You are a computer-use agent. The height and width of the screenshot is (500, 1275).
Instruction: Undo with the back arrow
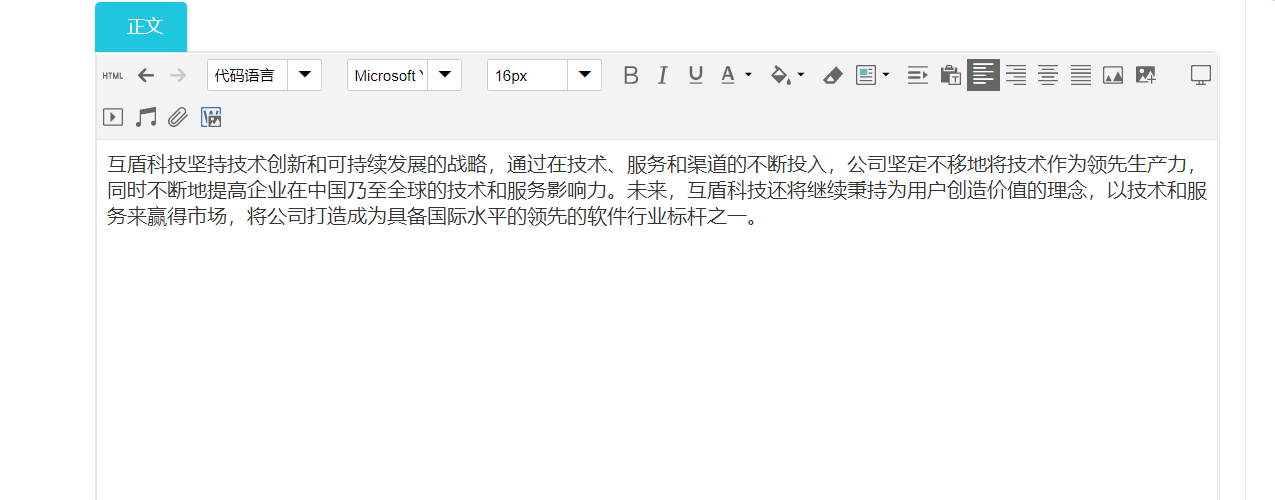pyautogui.click(x=146, y=75)
